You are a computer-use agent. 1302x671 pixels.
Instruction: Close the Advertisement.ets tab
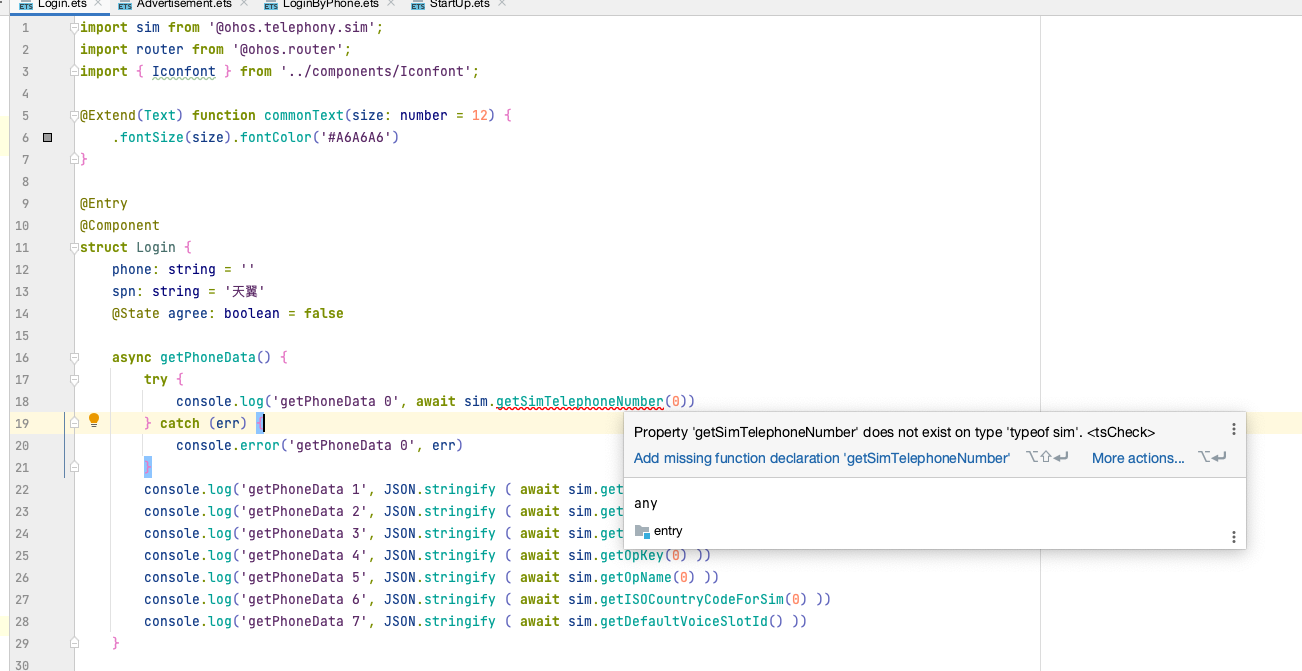pyautogui.click(x=243, y=4)
